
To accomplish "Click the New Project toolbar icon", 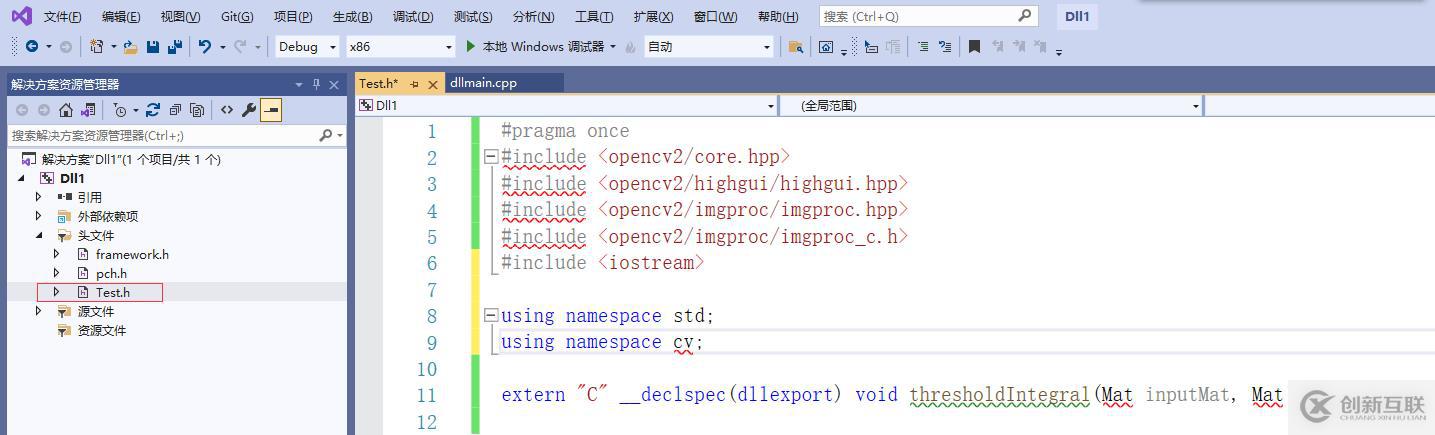I will tap(97, 46).
